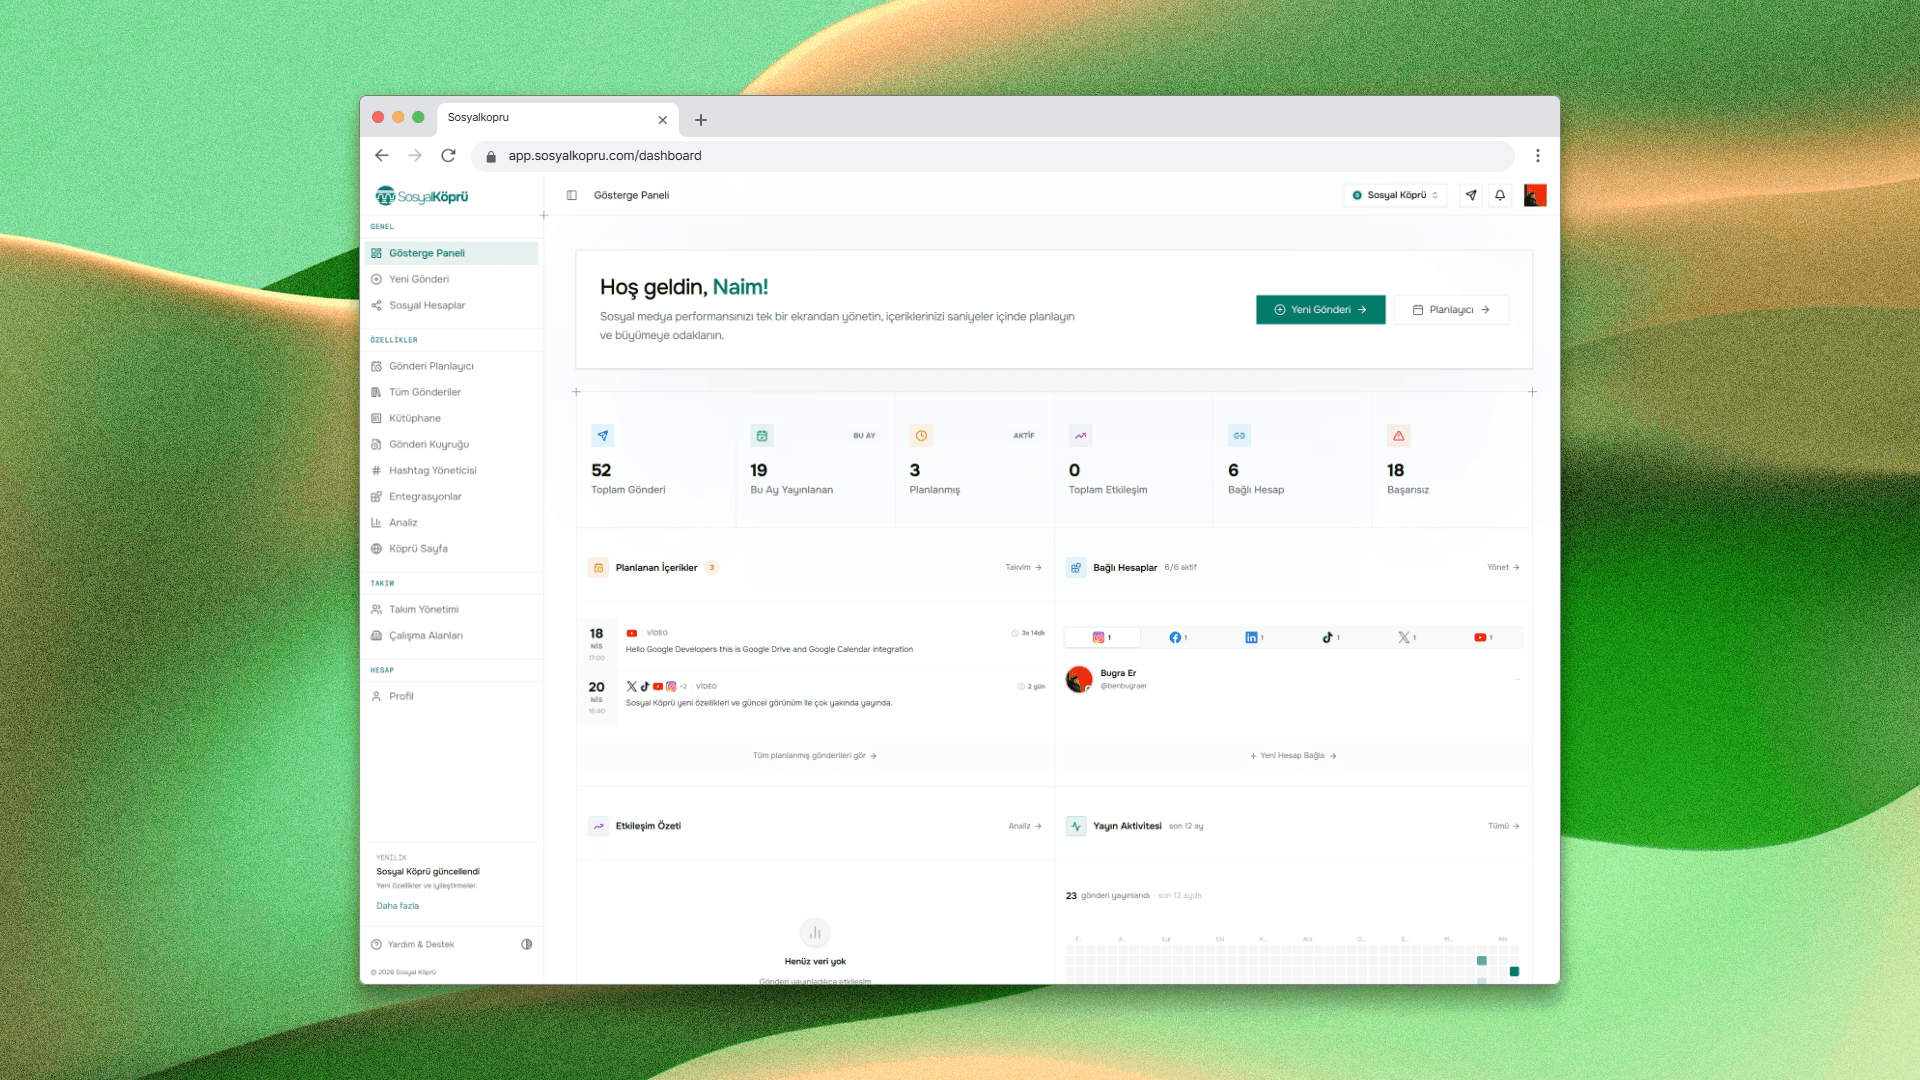Click the Planlanan İçerikler calendar icon
Screen dimensions: 1920x1080
[x=598, y=567]
